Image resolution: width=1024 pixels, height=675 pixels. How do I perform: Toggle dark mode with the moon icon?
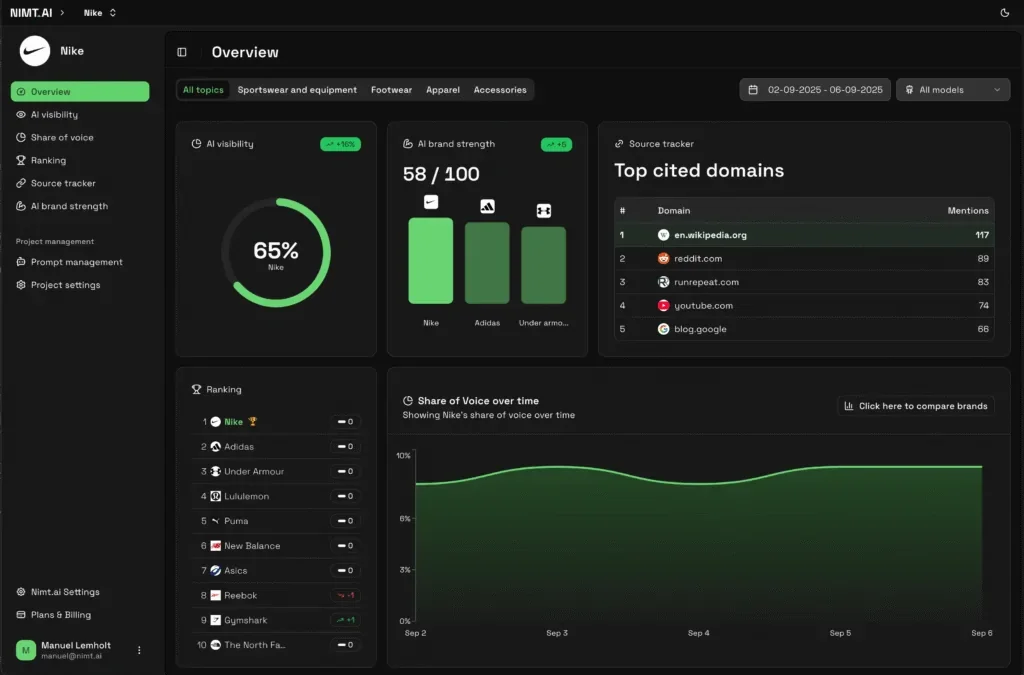pos(1004,12)
